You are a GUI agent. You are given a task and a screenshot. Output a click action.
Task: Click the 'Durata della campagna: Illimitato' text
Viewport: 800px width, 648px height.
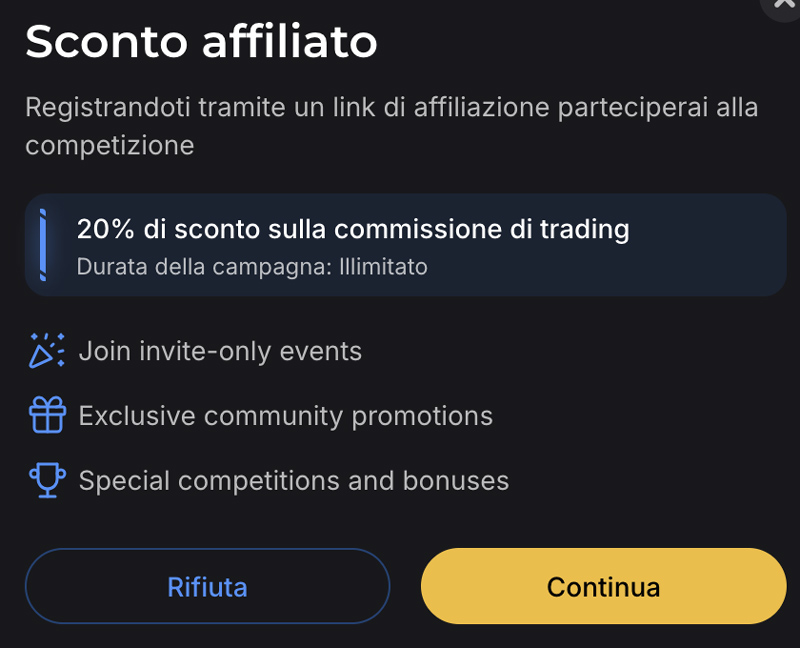pos(253,268)
